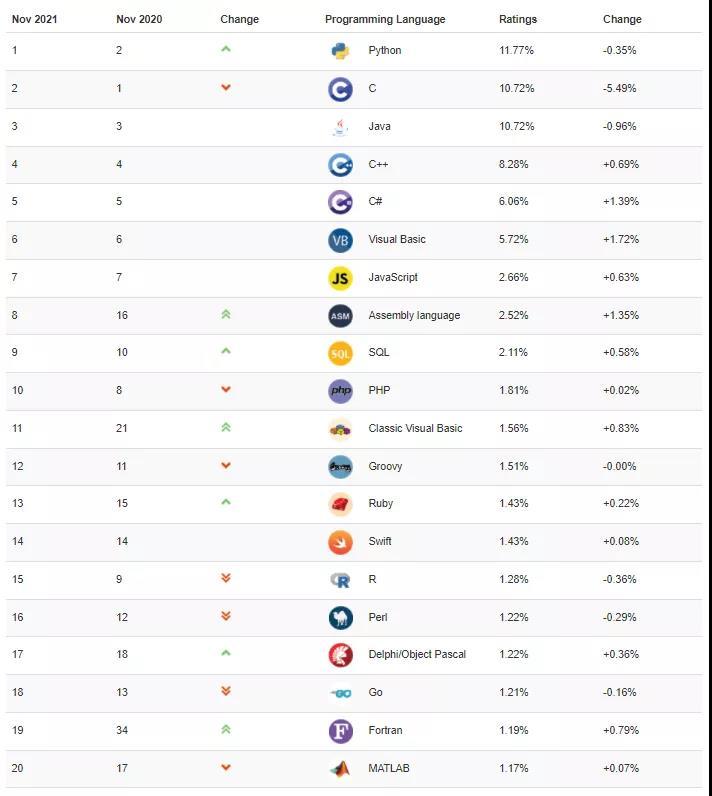Click the Swift bird logo icon
This screenshot has height=796, width=712.
pos(340,542)
